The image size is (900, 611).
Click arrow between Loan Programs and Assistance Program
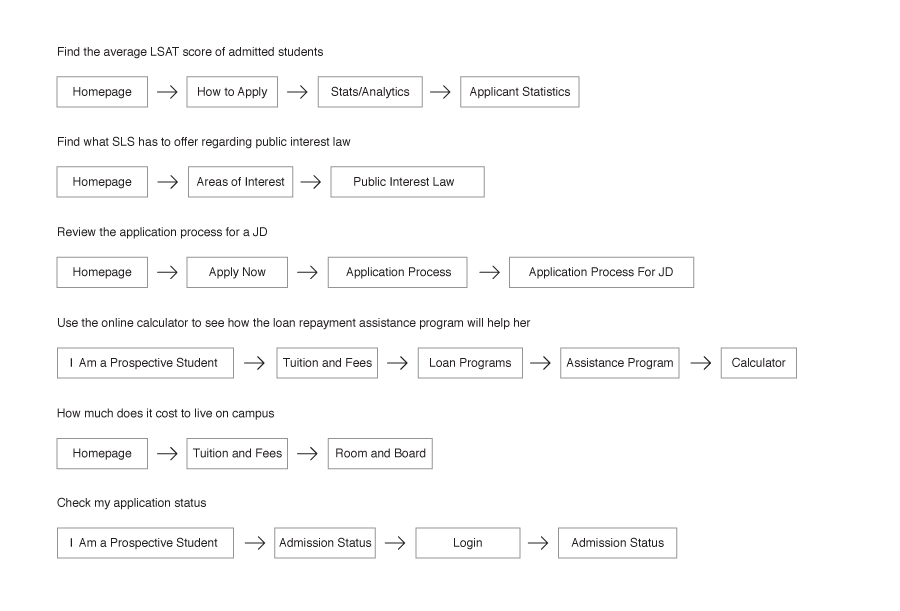(x=540, y=363)
